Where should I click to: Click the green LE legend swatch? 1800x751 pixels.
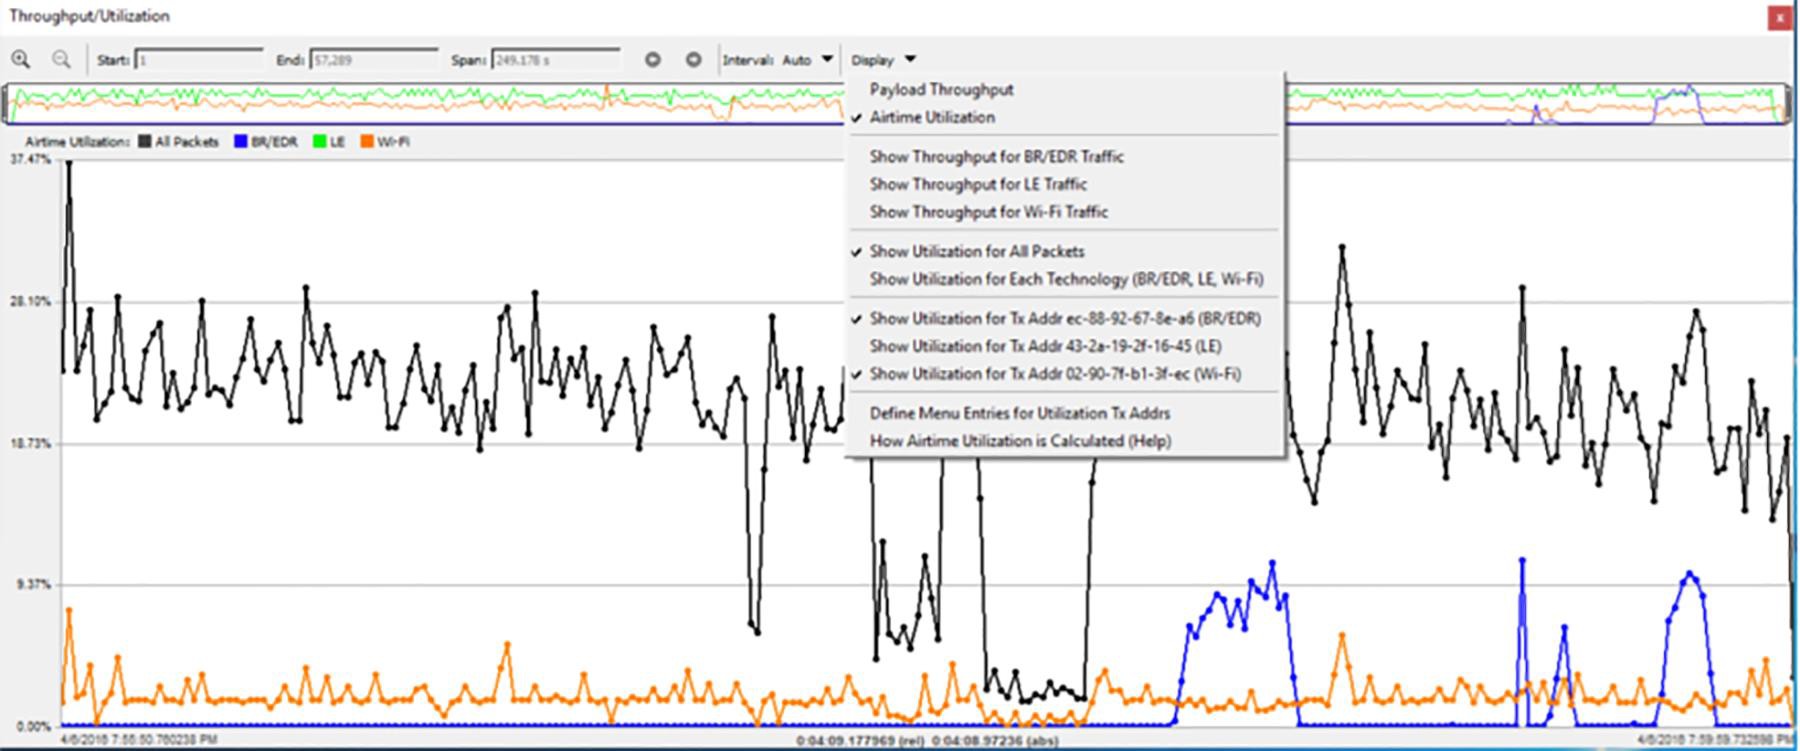click(319, 142)
